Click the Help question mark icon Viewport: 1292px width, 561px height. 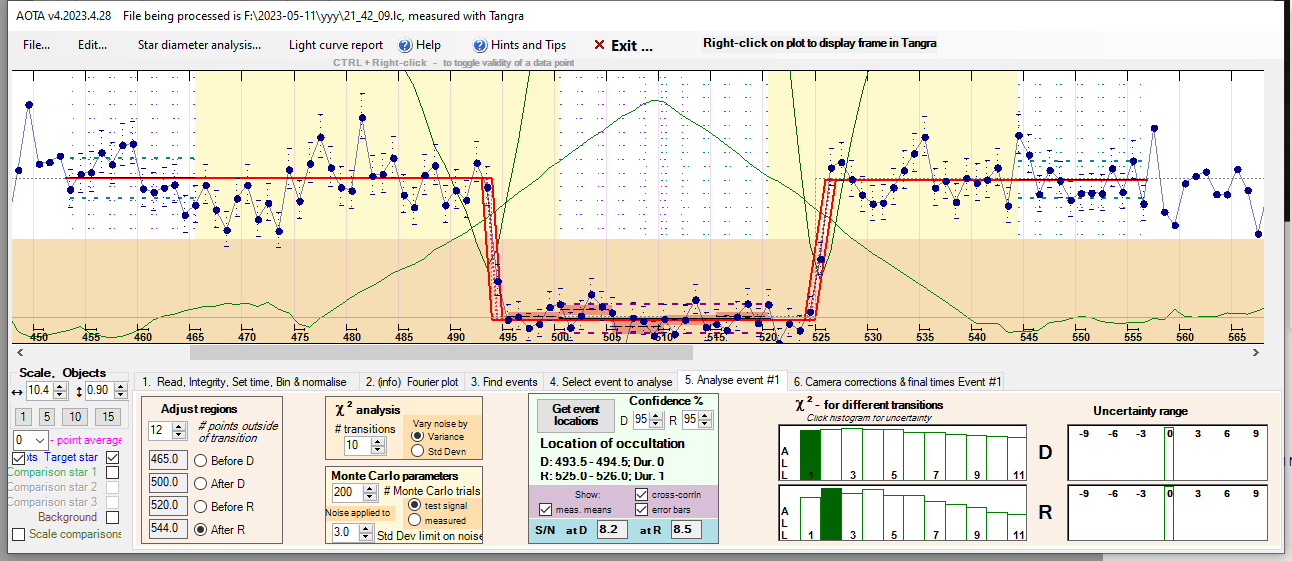[x=405, y=45]
